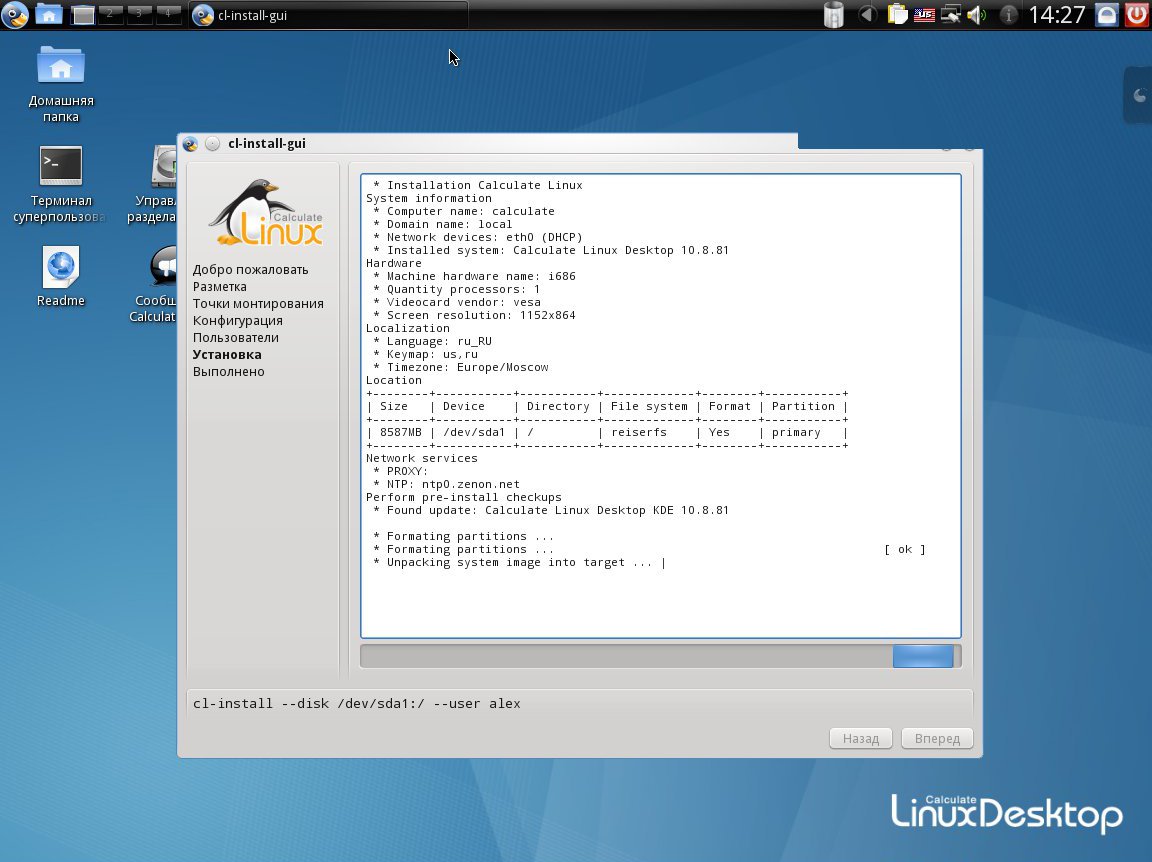Click the volume speaker icon
This screenshot has height=862, width=1152.
click(977, 15)
